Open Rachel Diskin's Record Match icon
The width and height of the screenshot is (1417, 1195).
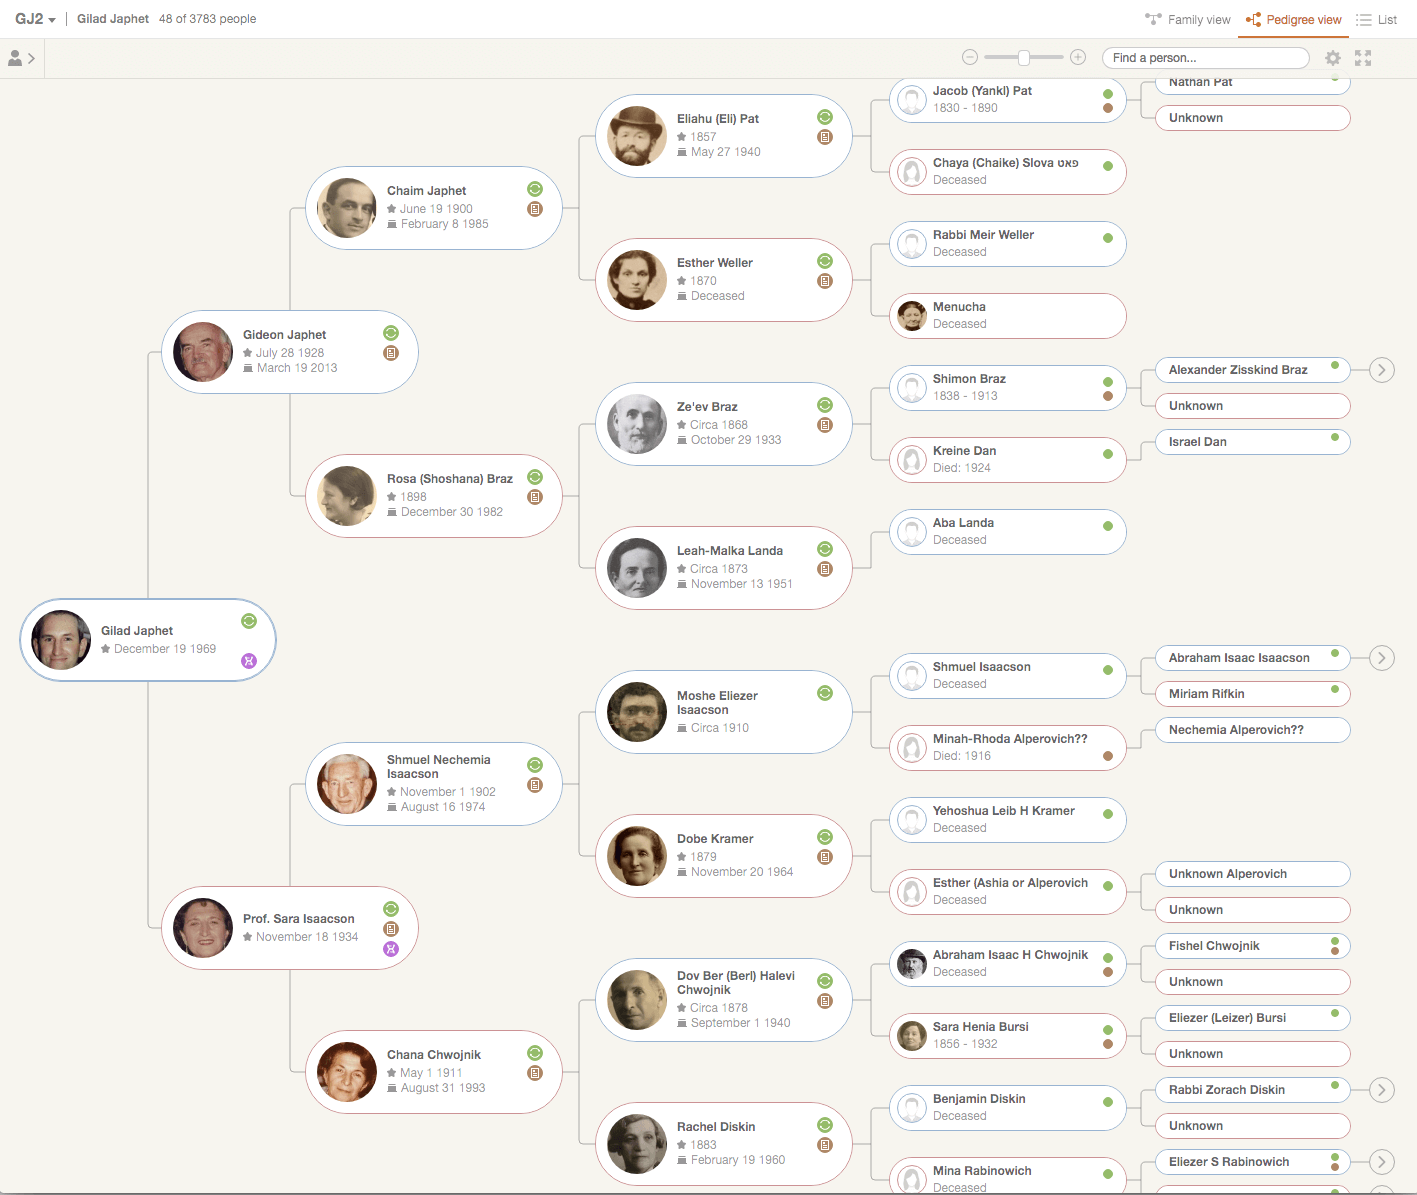coord(825,1145)
